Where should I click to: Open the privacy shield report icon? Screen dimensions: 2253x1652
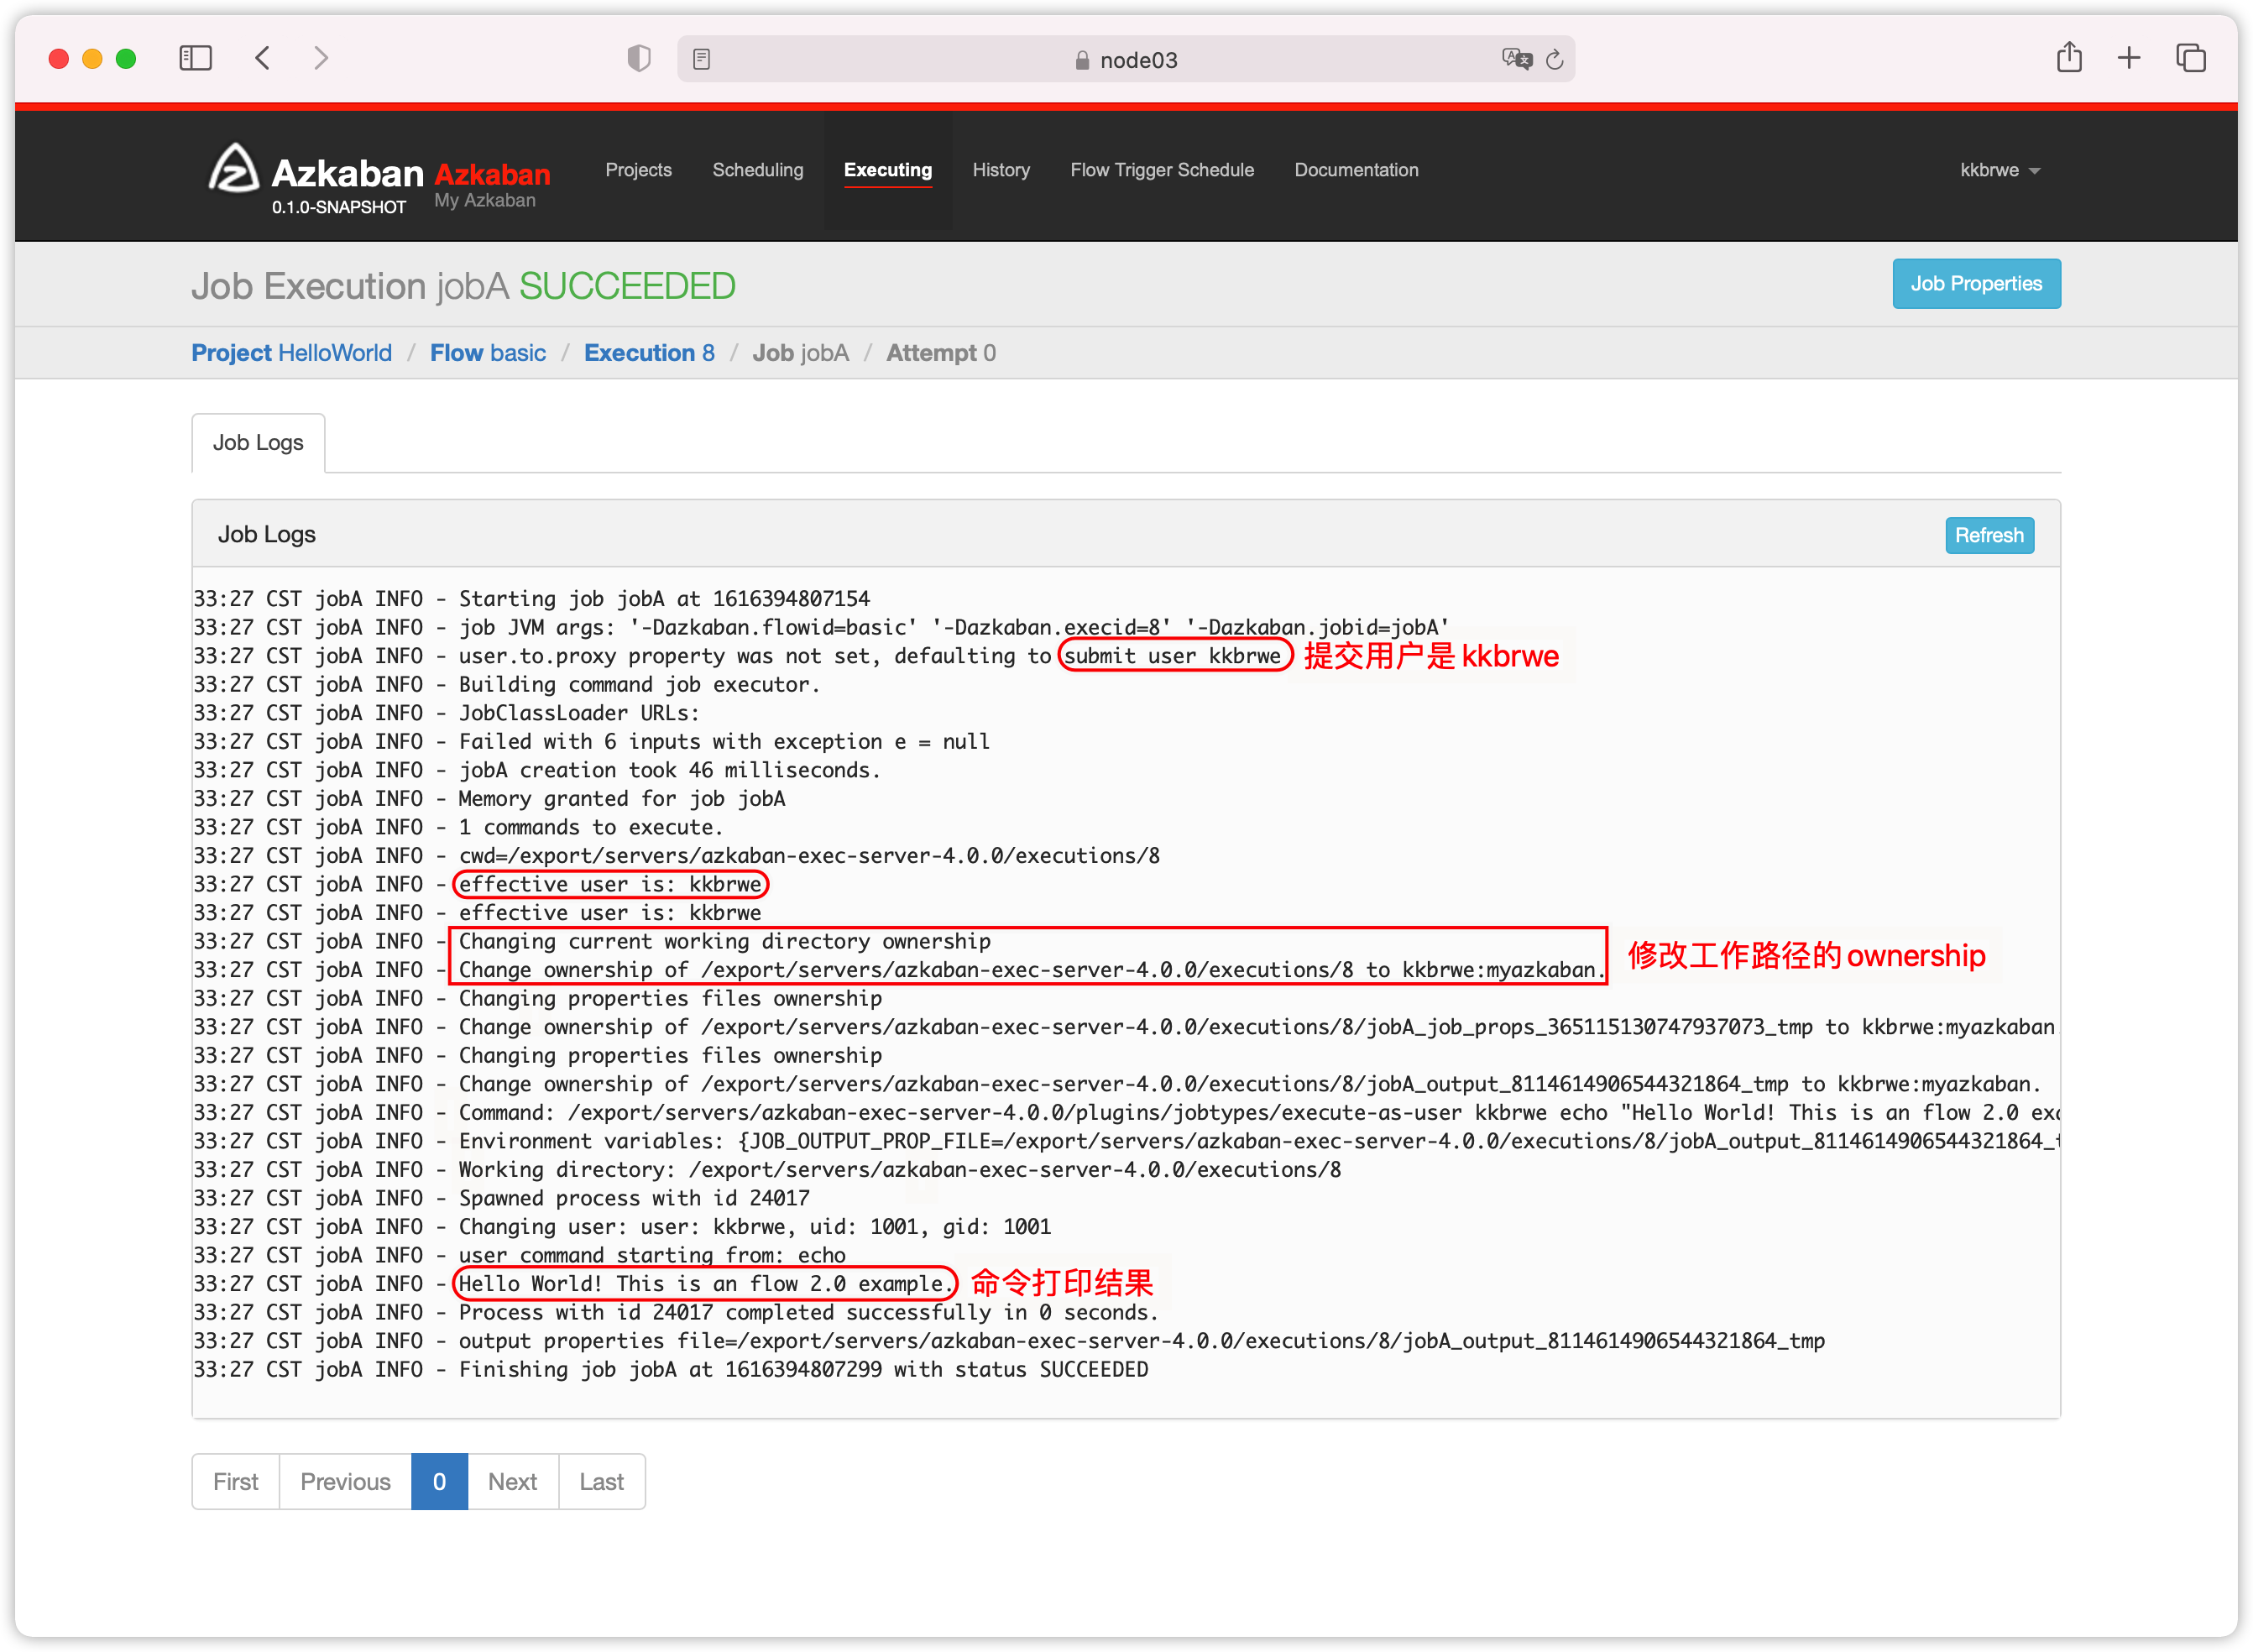[x=639, y=59]
